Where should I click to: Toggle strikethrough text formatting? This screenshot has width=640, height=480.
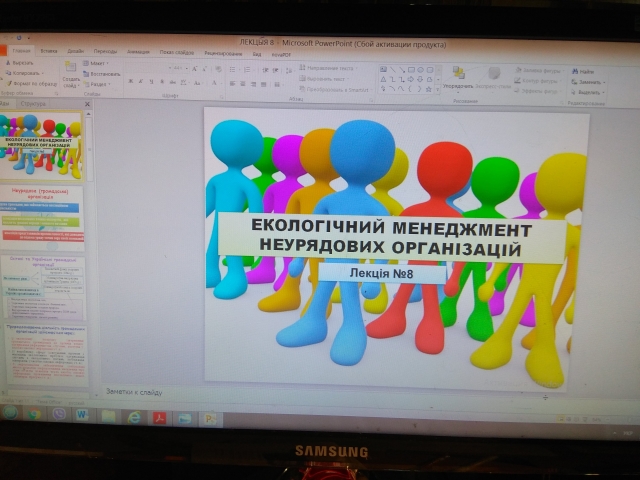click(x=173, y=82)
